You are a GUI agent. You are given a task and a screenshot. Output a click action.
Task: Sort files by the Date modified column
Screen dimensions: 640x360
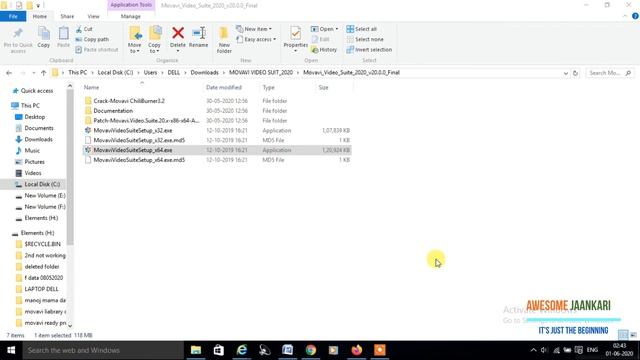pyautogui.click(x=224, y=87)
